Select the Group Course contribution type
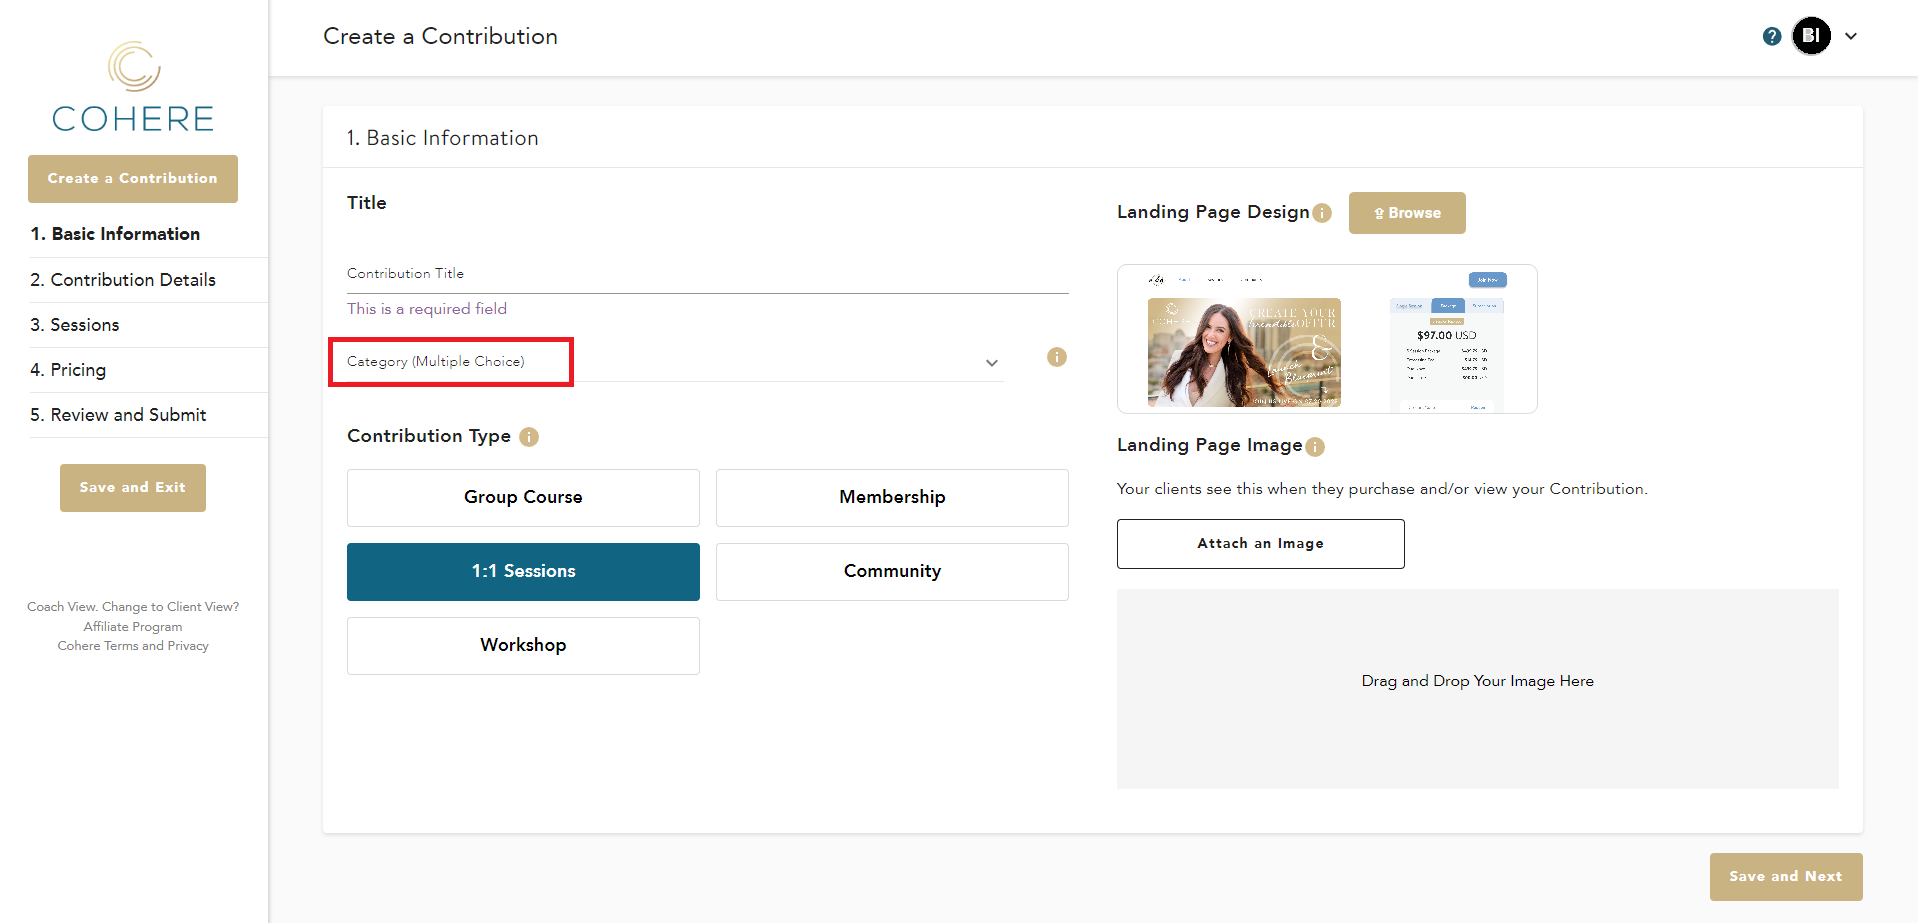 point(523,497)
